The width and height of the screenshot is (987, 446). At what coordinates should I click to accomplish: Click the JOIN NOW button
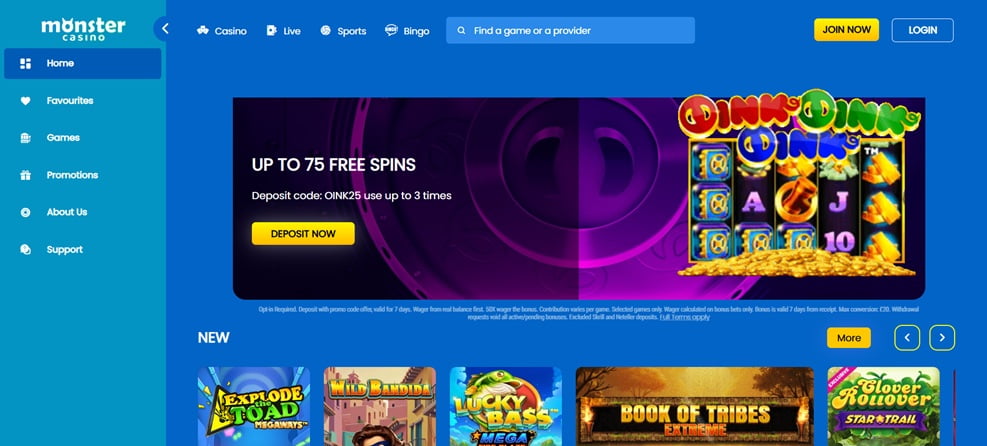[846, 30]
